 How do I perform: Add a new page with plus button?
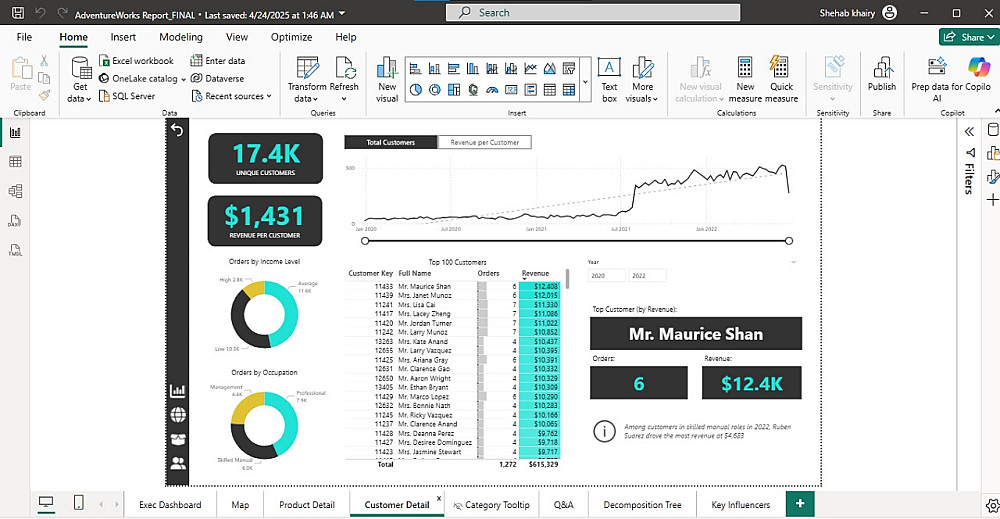point(800,504)
